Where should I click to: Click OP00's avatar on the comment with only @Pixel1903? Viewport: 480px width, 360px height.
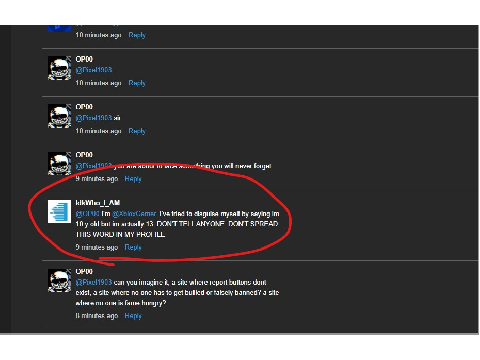tap(59, 68)
